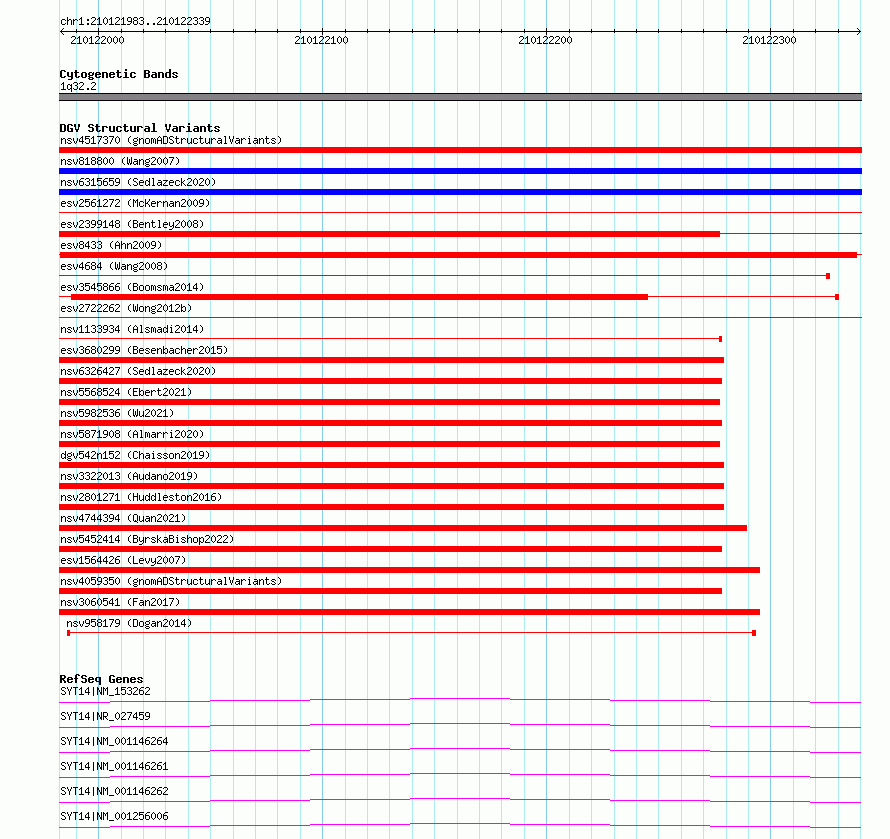This screenshot has height=839, width=890.
Task: Click the right end marker of nsv958179 (Dogan2014)
Action: coord(754,633)
